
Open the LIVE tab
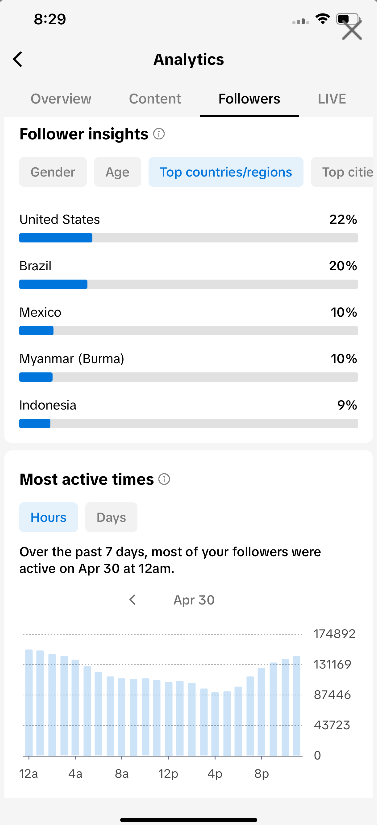(332, 99)
